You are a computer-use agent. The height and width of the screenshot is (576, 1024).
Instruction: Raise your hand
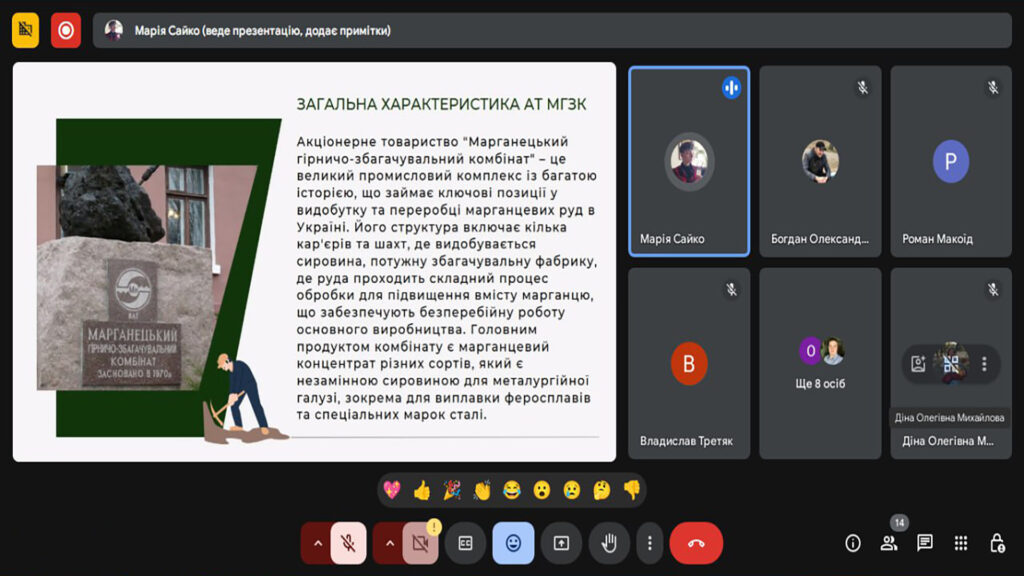click(609, 543)
